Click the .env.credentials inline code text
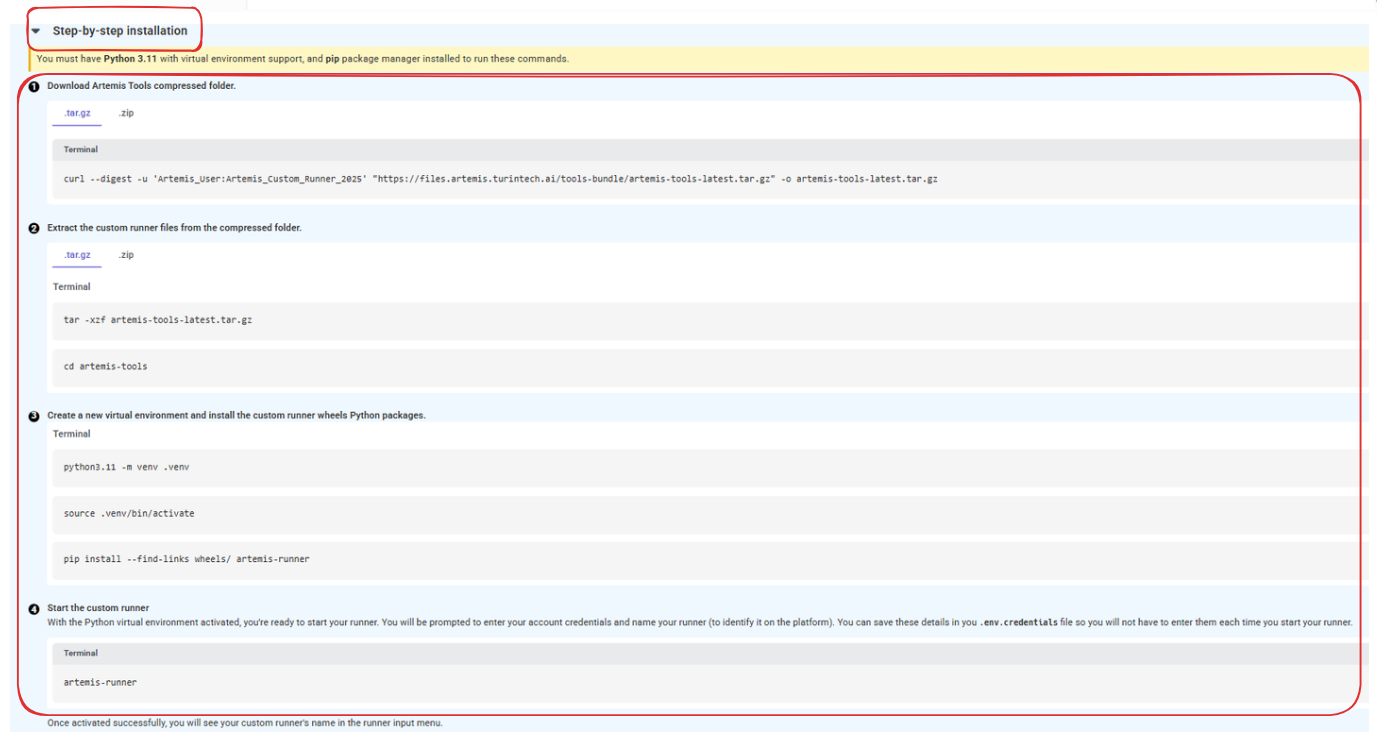This screenshot has height=747, width=1377. tap(1020, 622)
